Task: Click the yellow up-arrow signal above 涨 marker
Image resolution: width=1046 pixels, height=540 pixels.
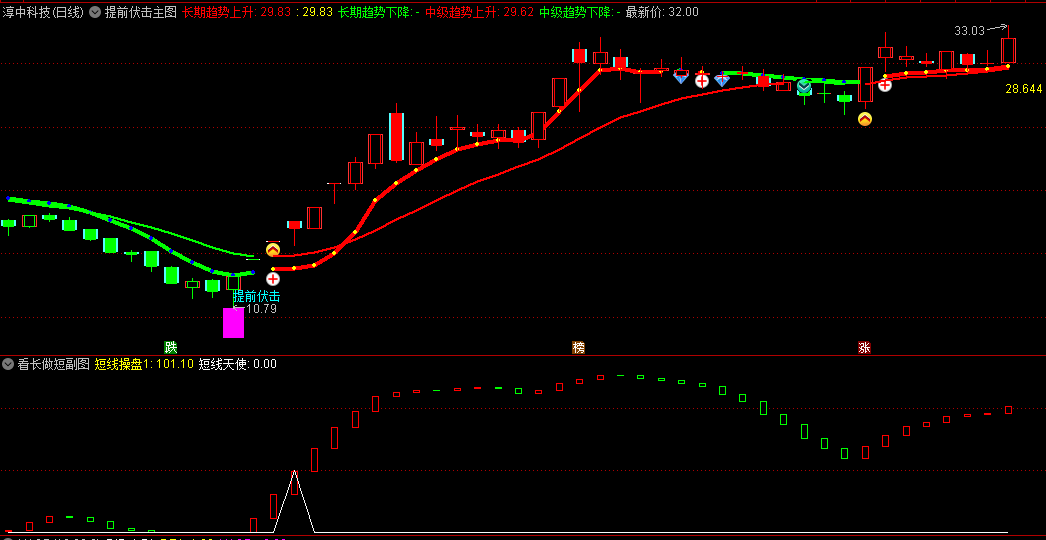Action: 865,119
